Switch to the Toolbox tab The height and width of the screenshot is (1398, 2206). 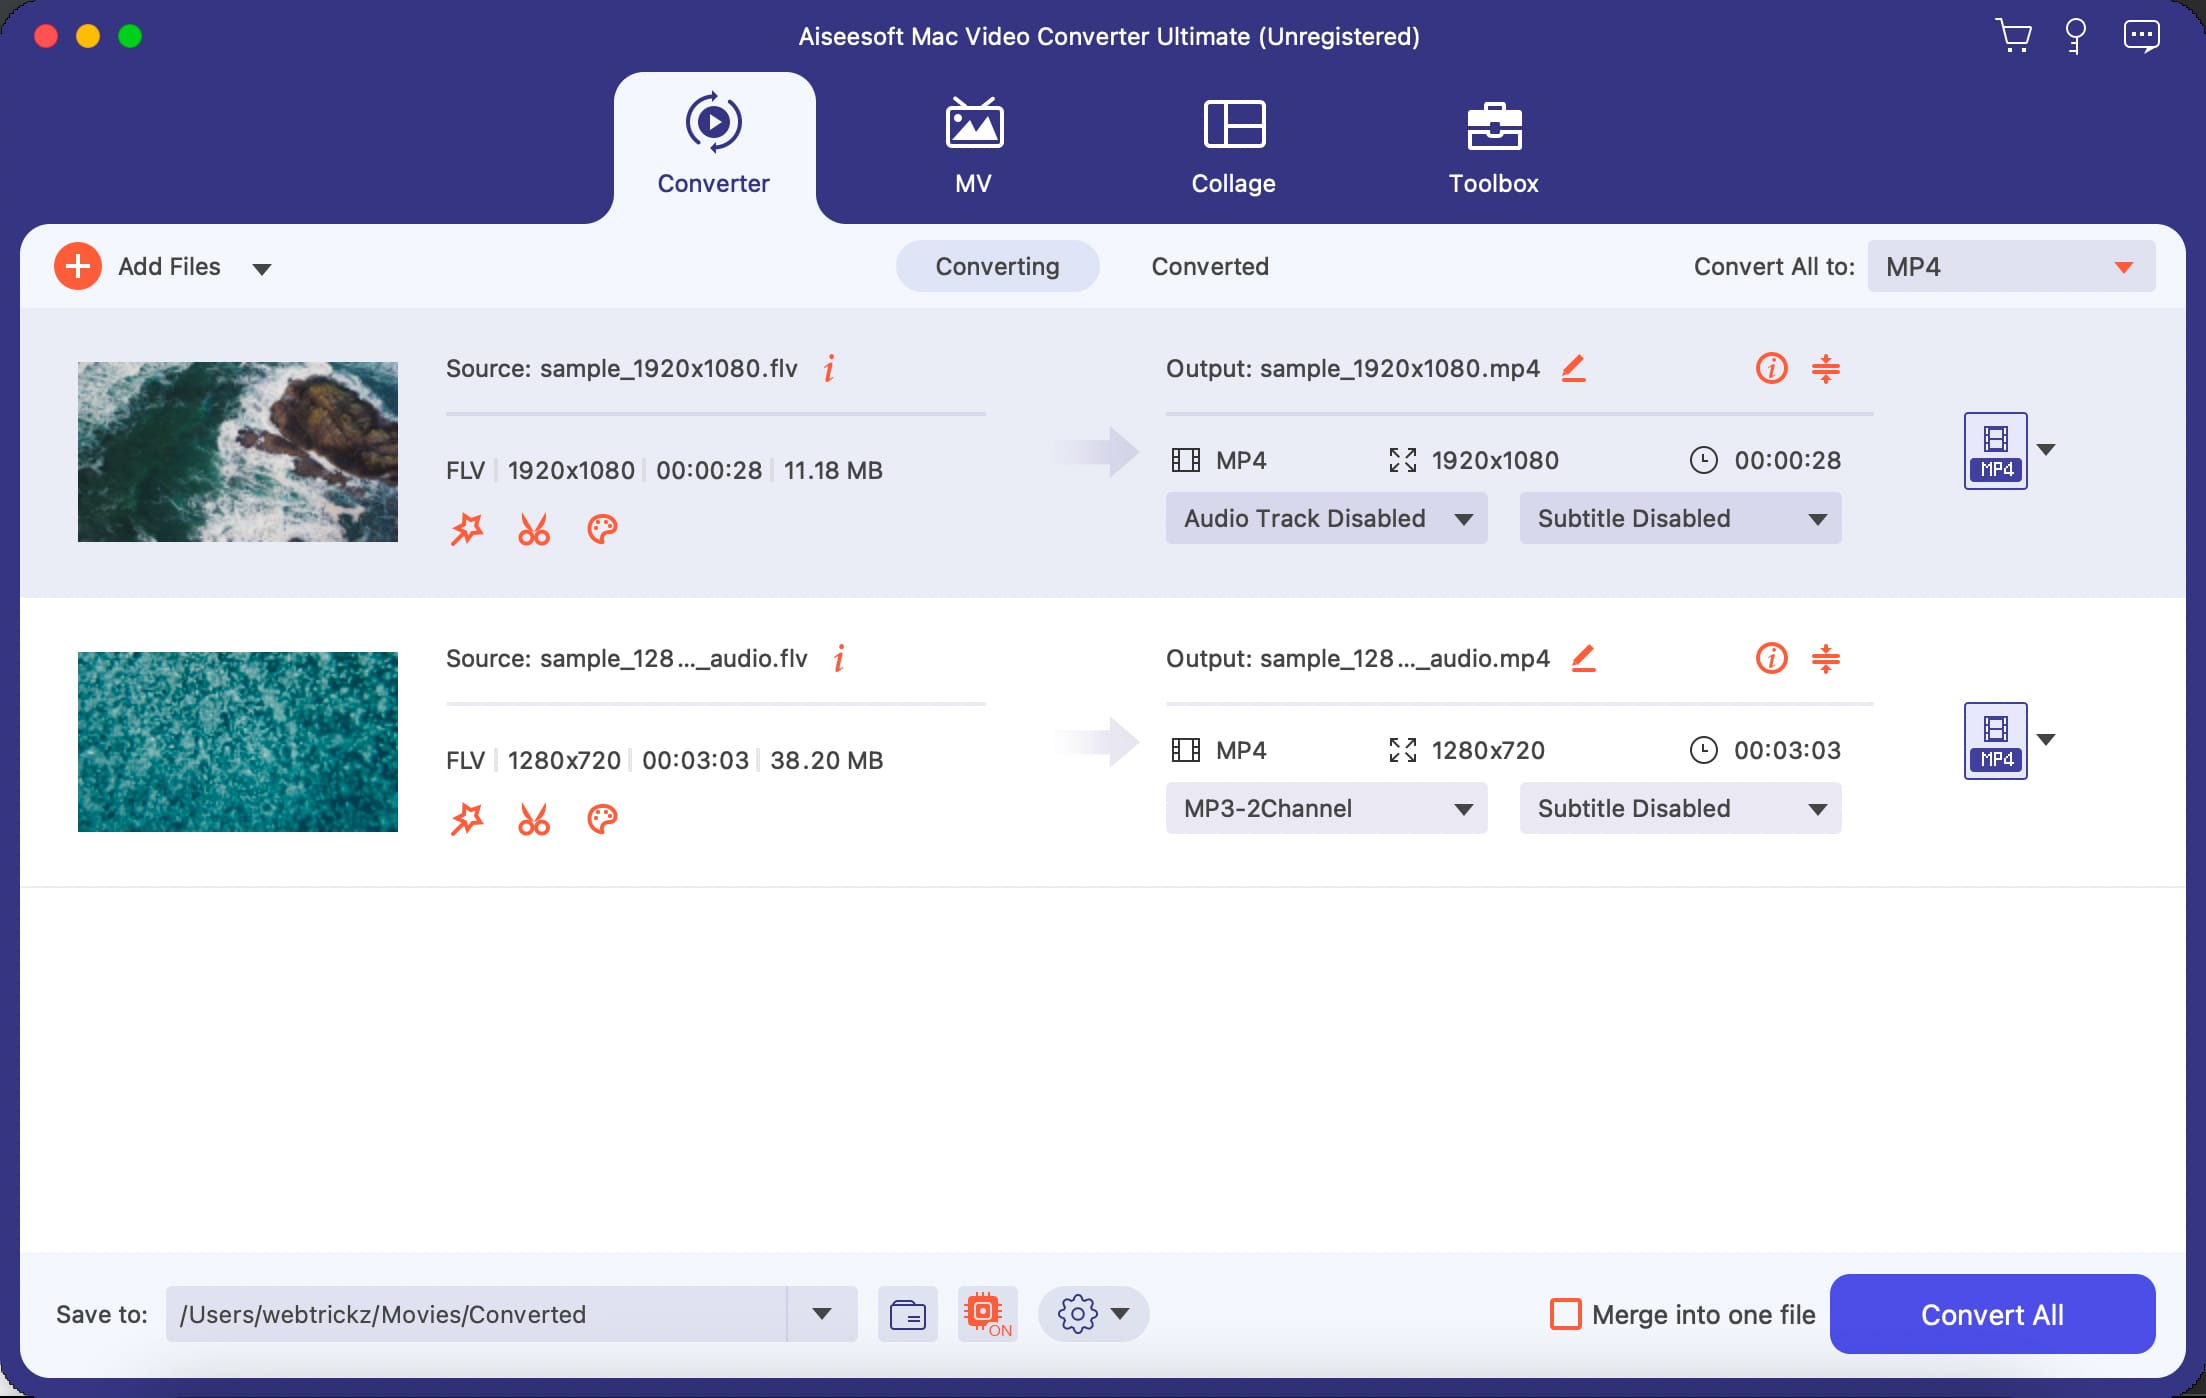tap(1493, 148)
